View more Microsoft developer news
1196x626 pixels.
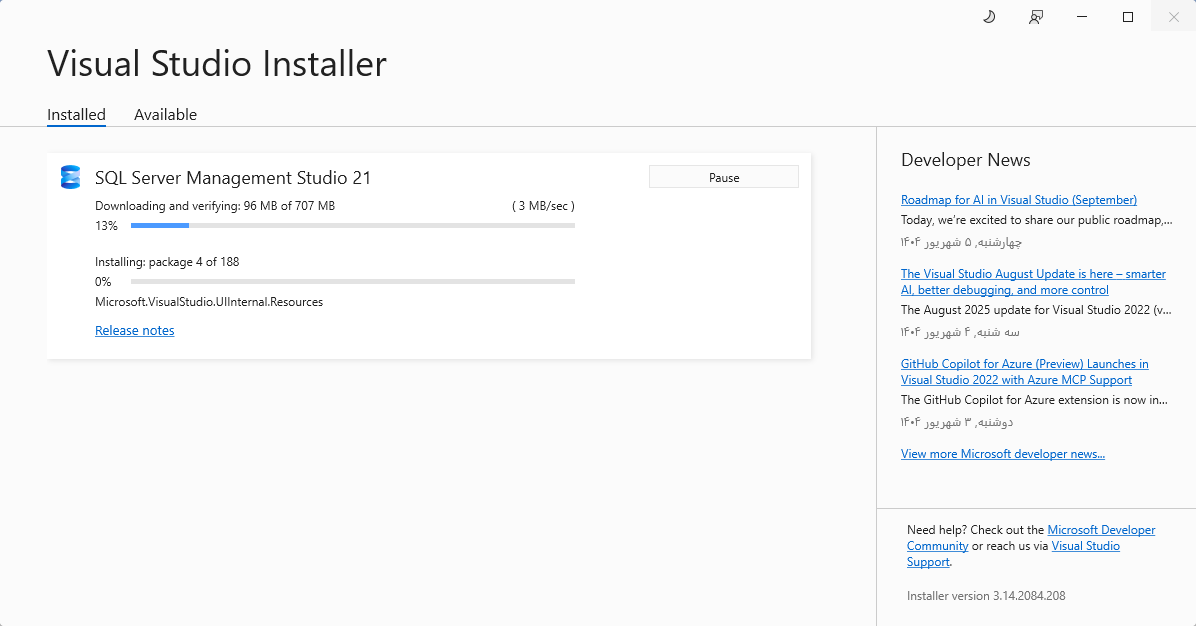(1003, 453)
